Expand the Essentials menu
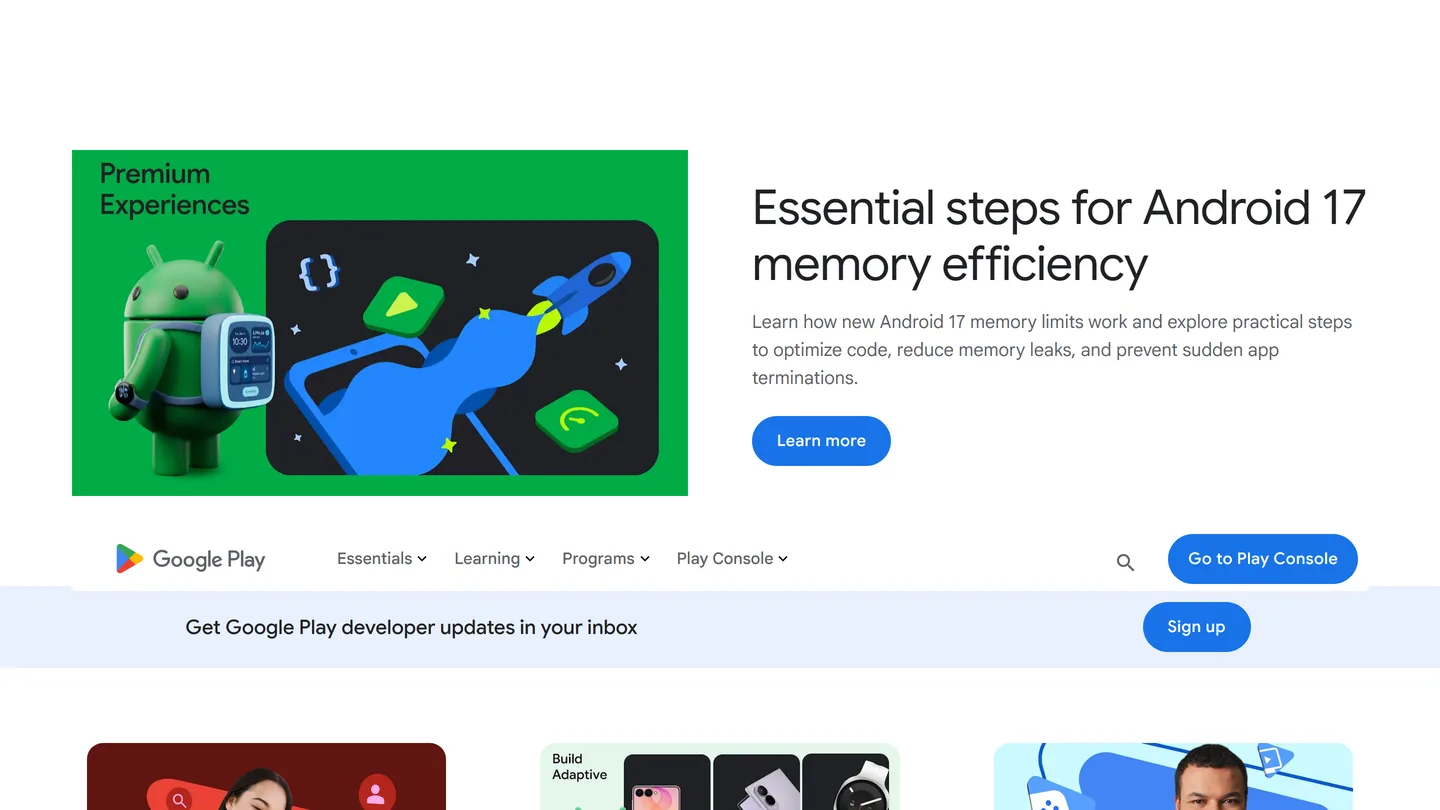Screen dimensions: 1440x810 pos(382,558)
